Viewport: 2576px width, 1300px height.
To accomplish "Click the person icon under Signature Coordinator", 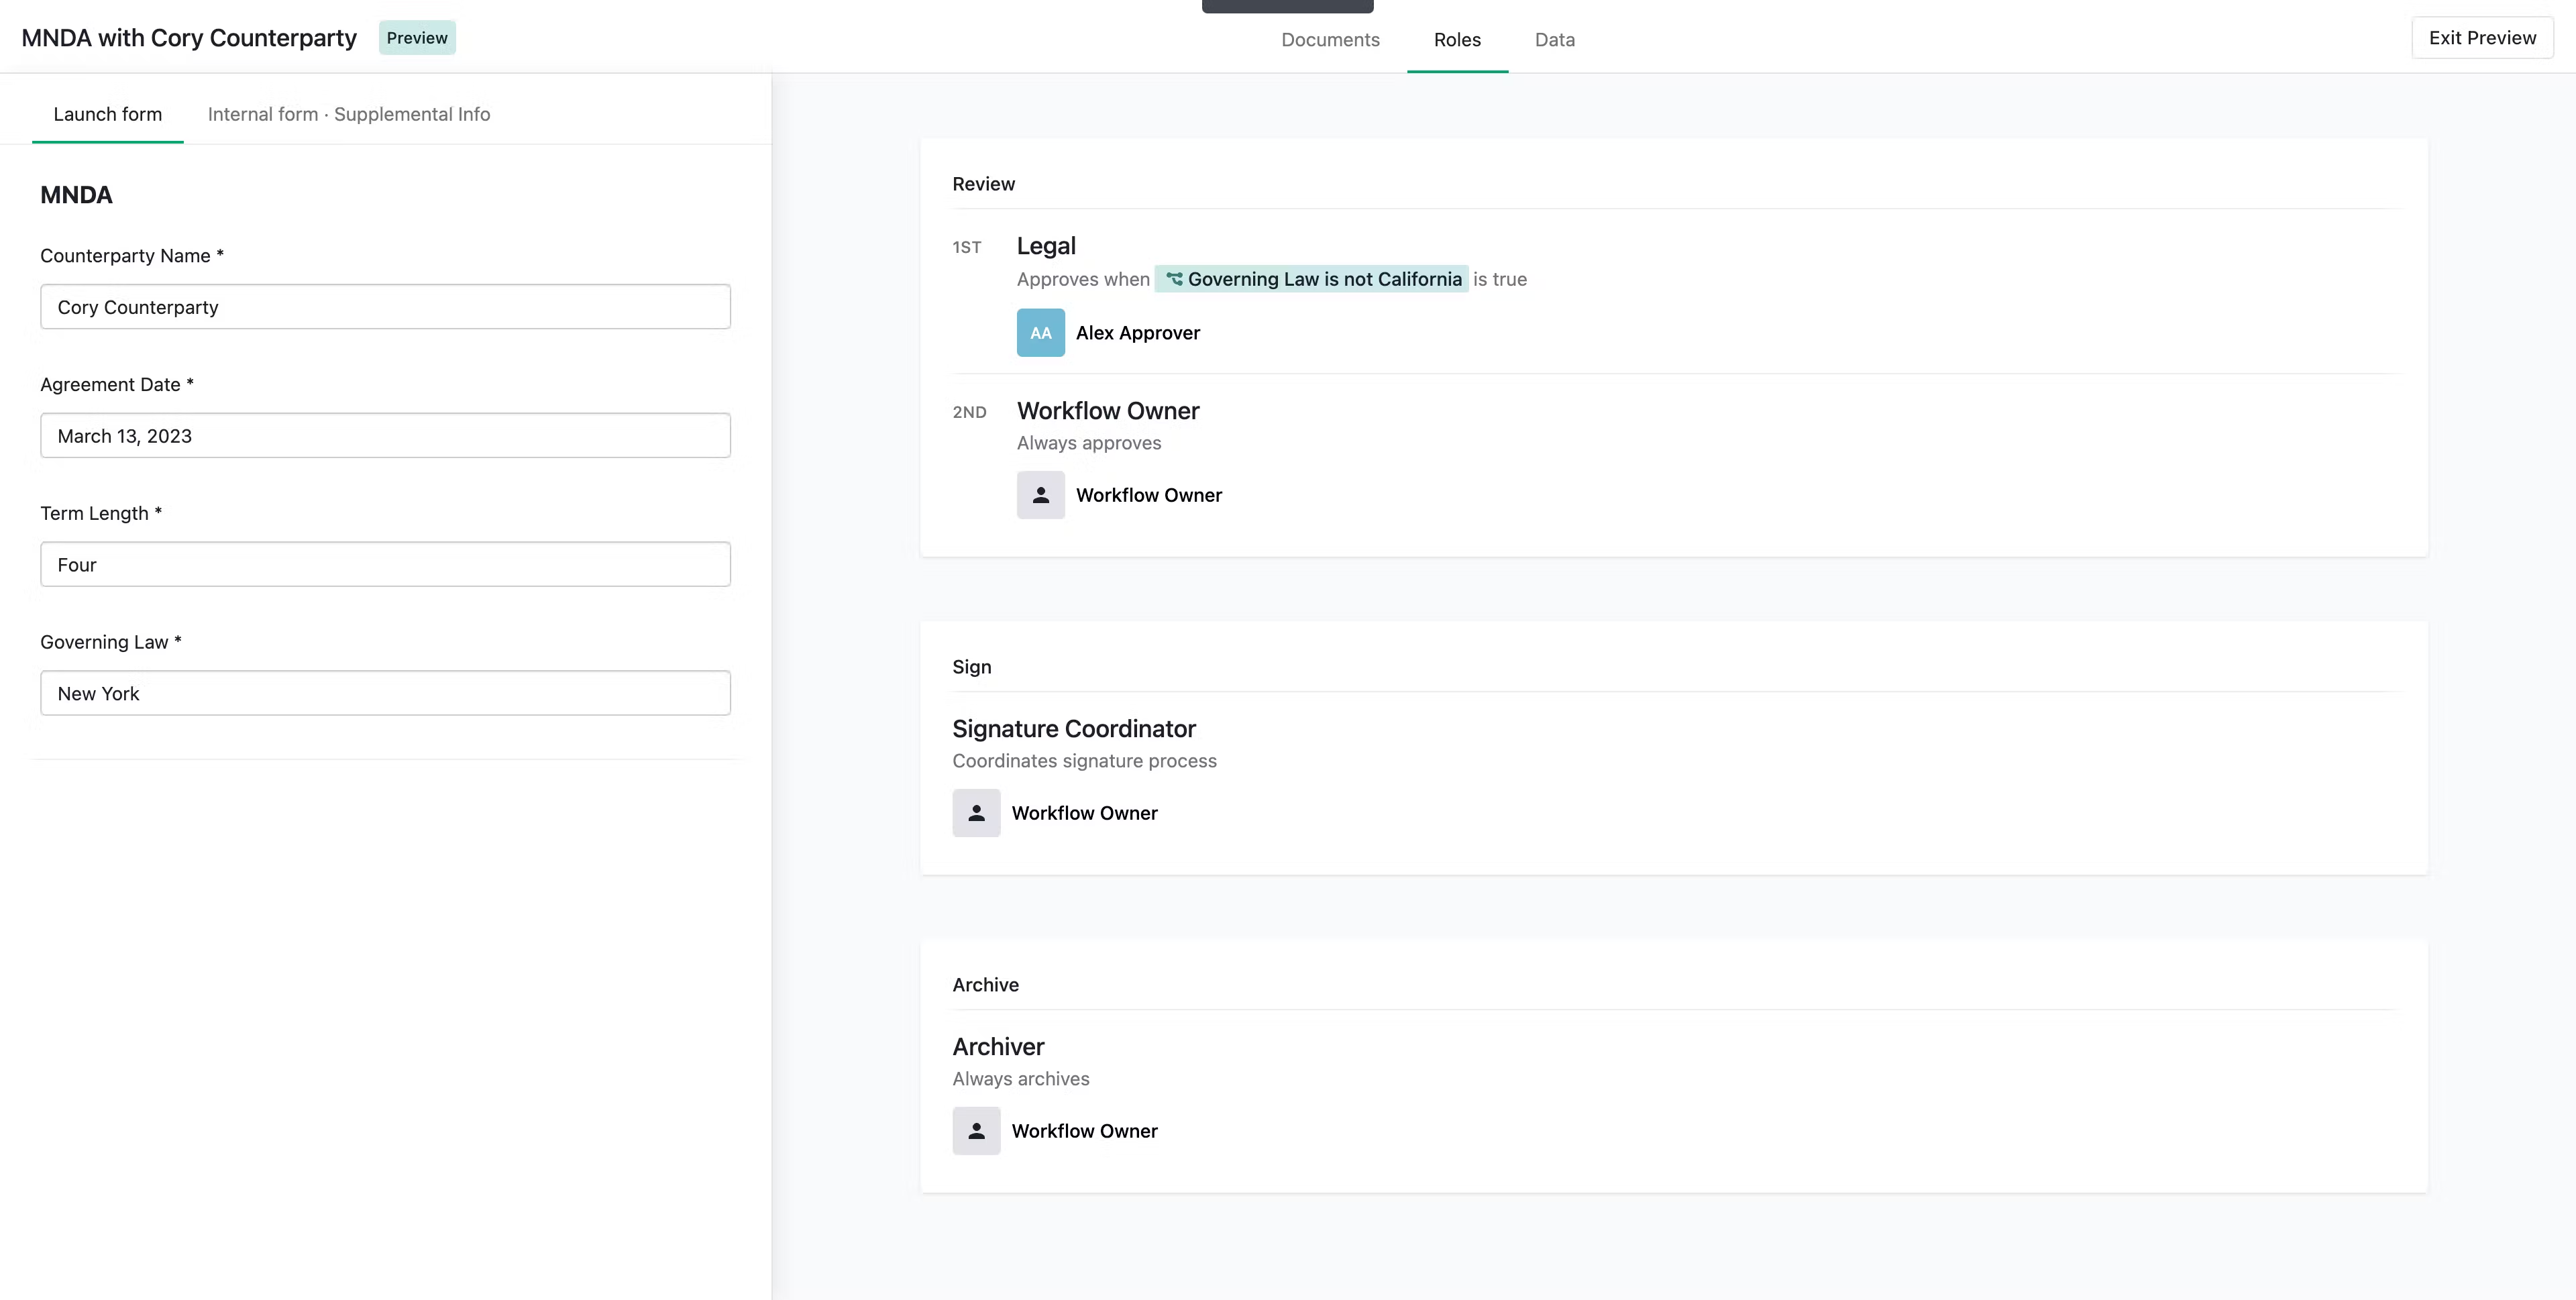I will [x=976, y=813].
